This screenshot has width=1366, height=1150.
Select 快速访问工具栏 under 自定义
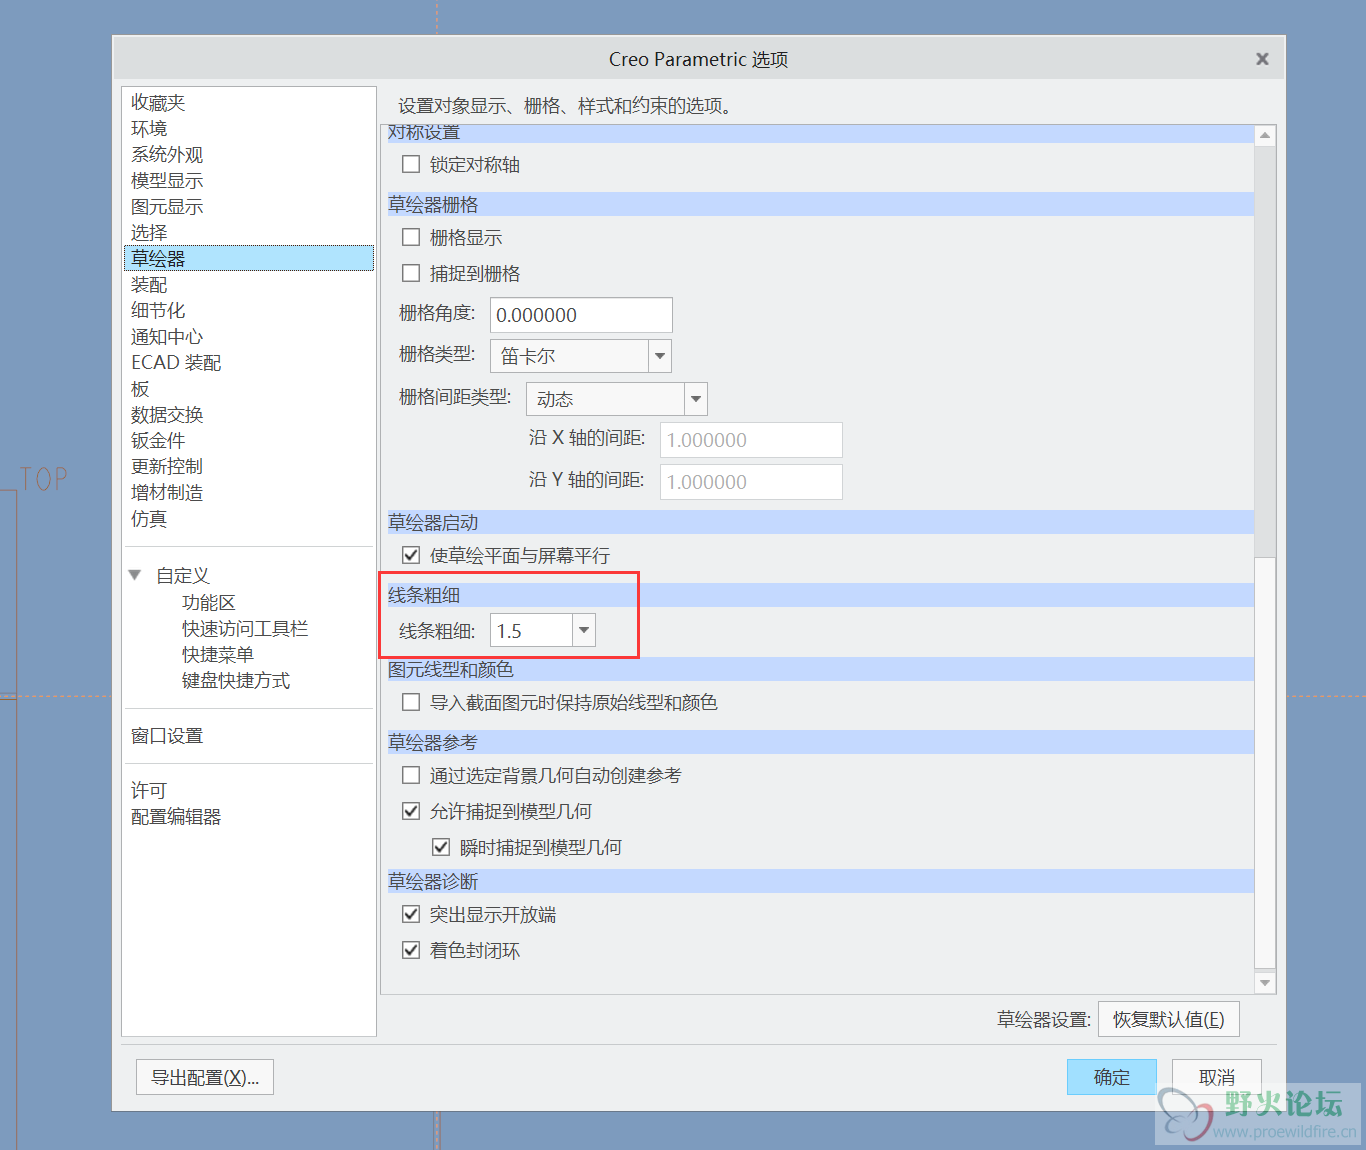pos(245,629)
